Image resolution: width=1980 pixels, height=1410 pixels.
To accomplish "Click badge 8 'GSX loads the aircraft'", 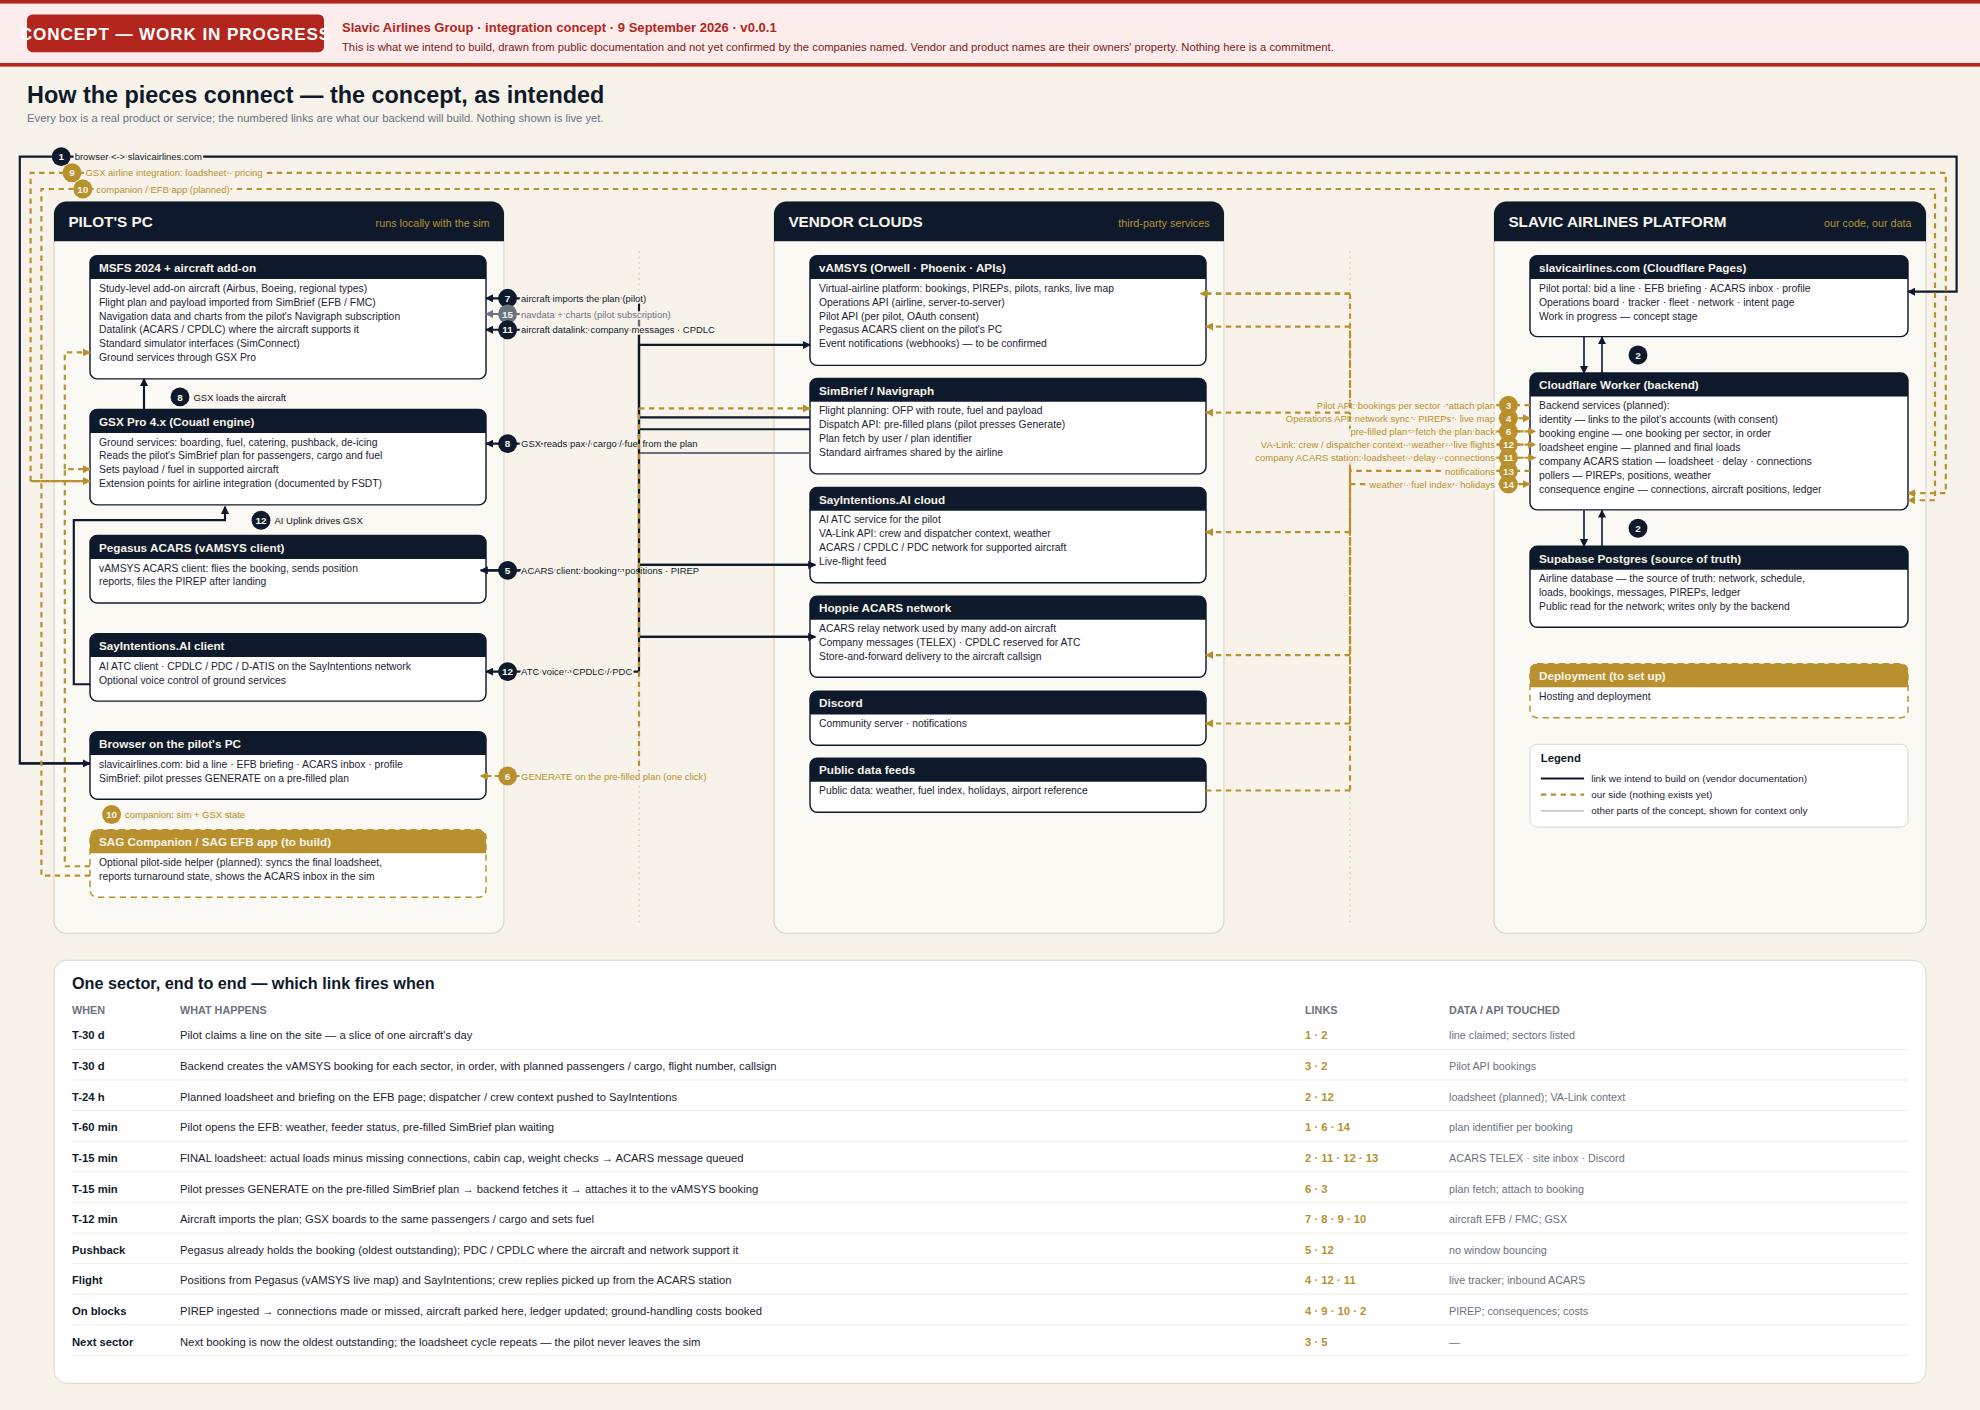I will [180, 398].
